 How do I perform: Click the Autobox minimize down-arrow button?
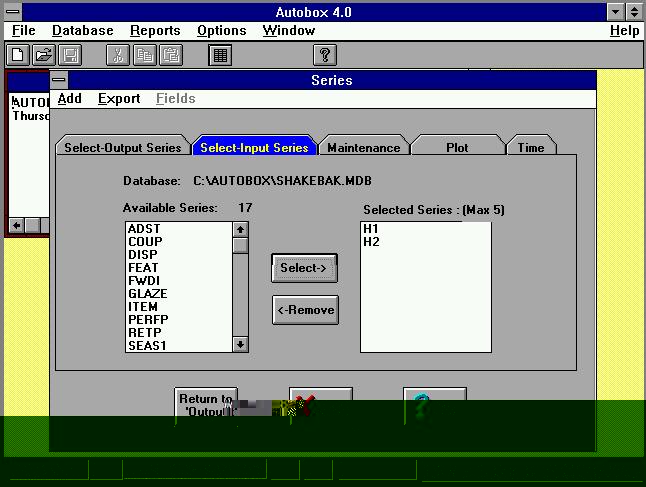point(616,12)
